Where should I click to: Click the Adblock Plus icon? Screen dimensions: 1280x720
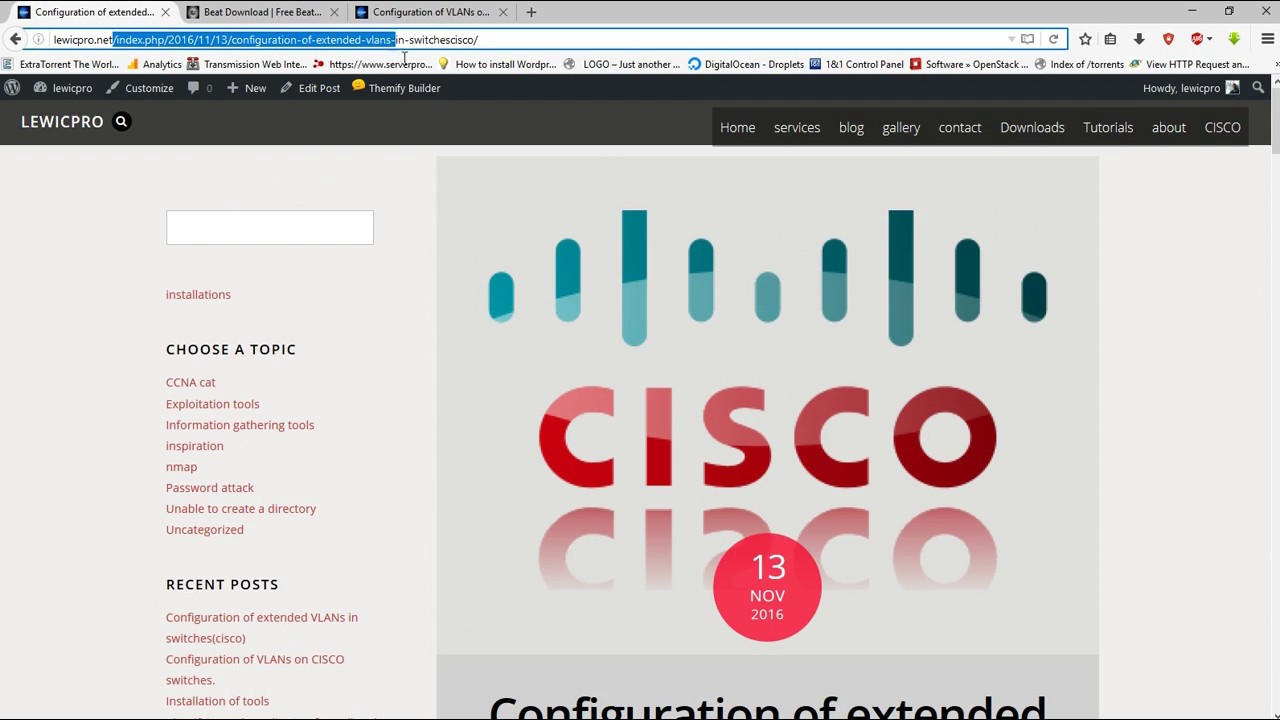click(x=1197, y=39)
